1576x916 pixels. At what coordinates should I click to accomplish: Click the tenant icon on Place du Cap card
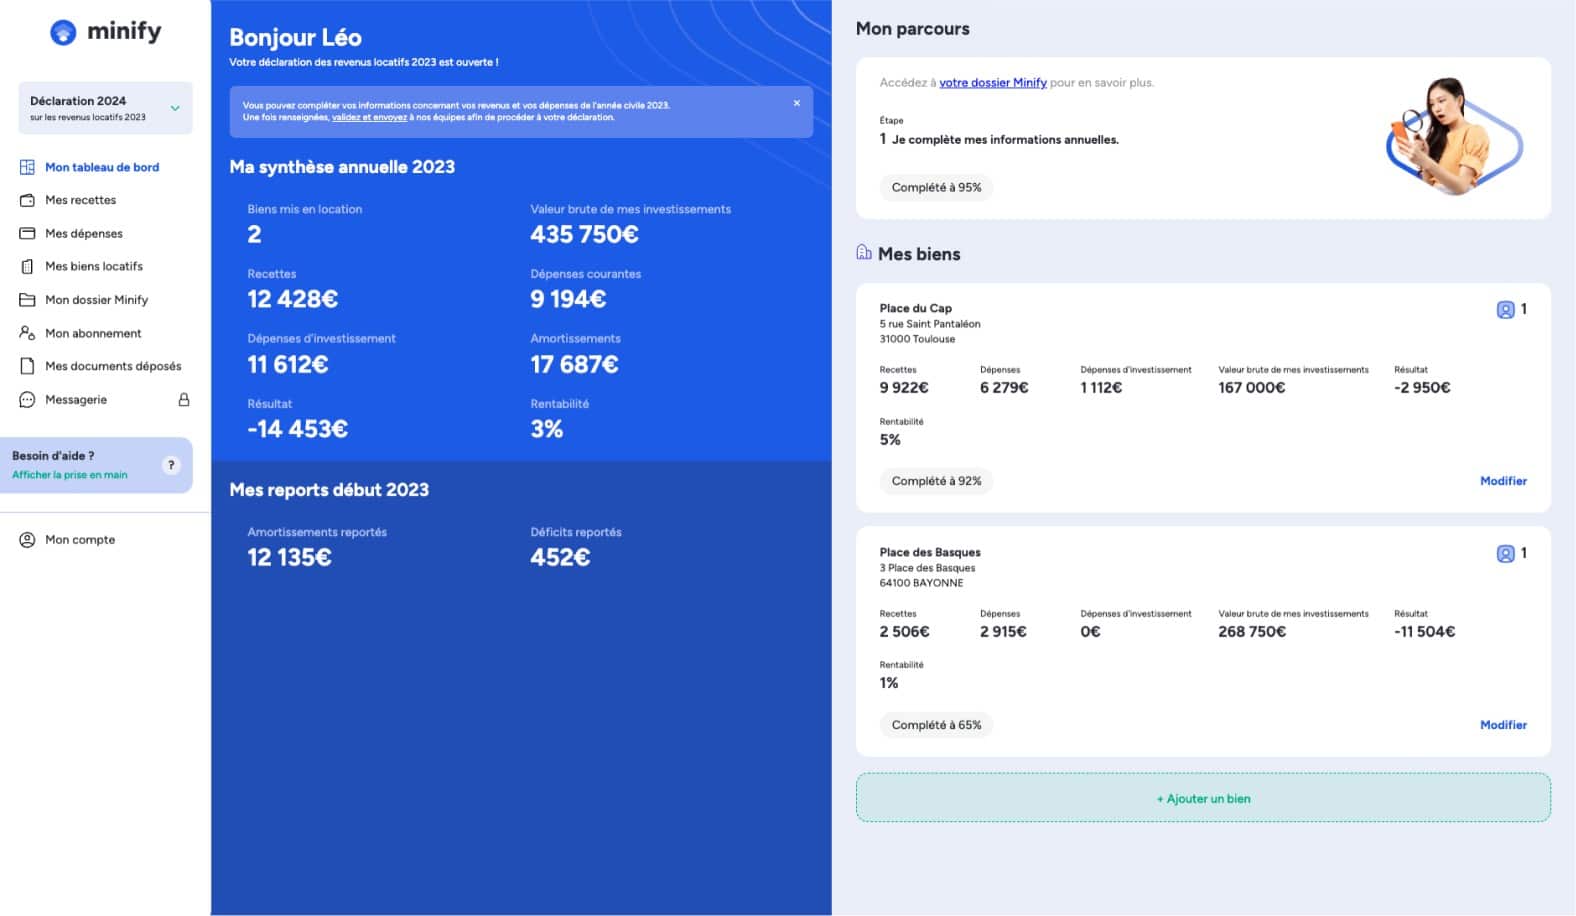coord(1505,310)
